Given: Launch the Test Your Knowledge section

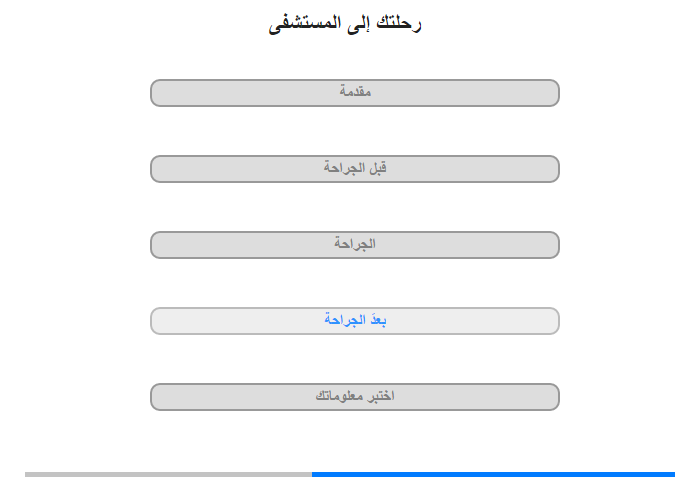Looking at the screenshot, I should click(354, 397).
